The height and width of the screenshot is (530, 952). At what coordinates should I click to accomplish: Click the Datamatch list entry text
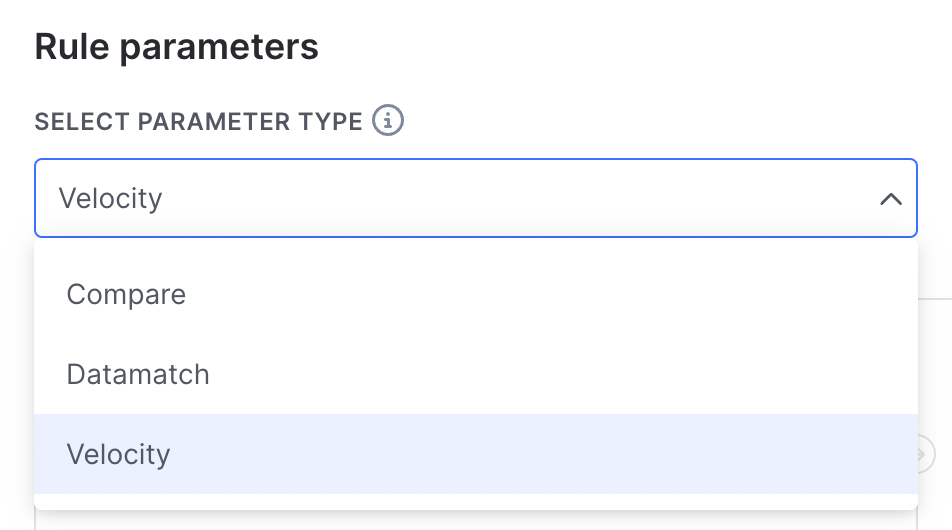click(138, 374)
